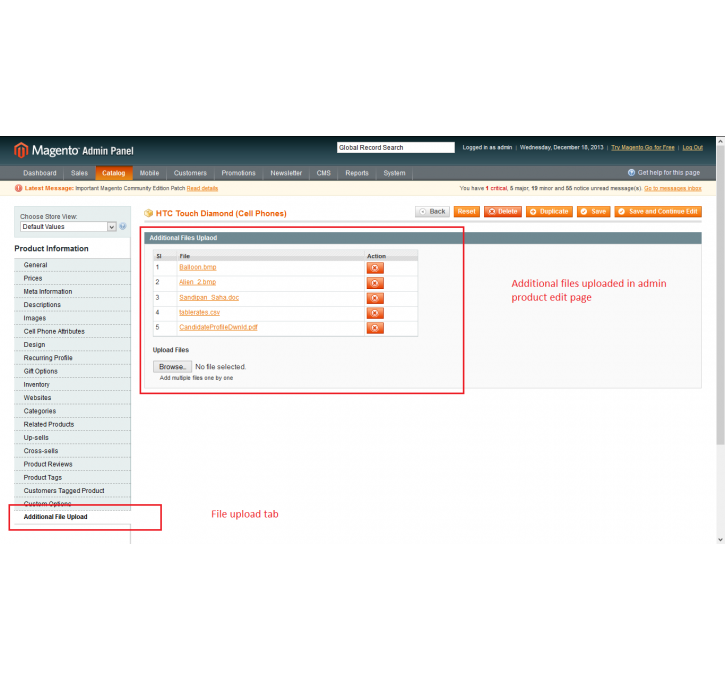This screenshot has height=680, width=725.
Task: Select the Inventory tab
Action: (x=72, y=385)
